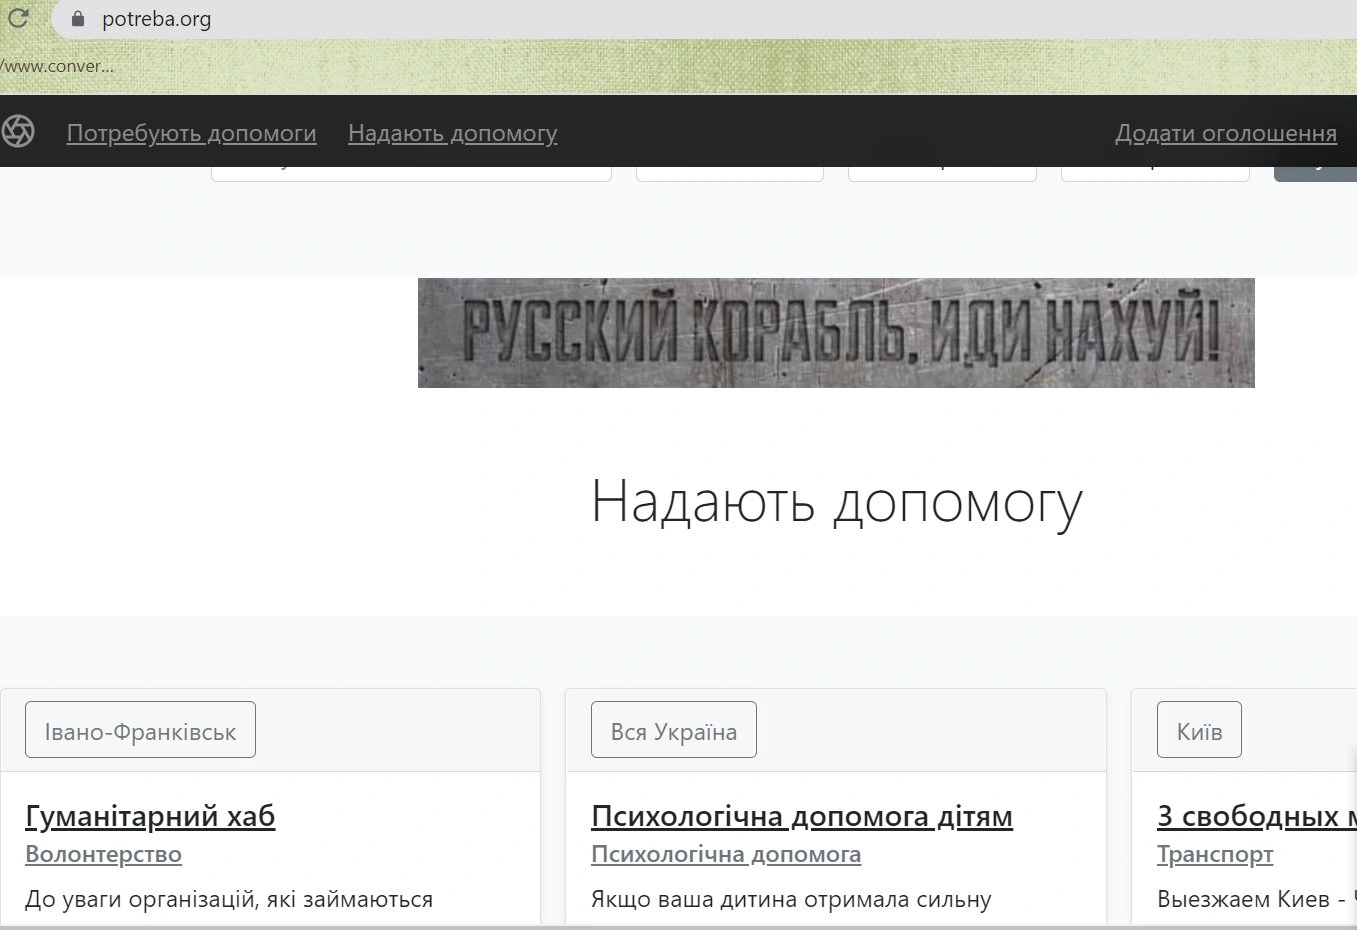Click the text 'До уваги організацій, які займаються'
This screenshot has width=1357, height=930.
[x=229, y=899]
